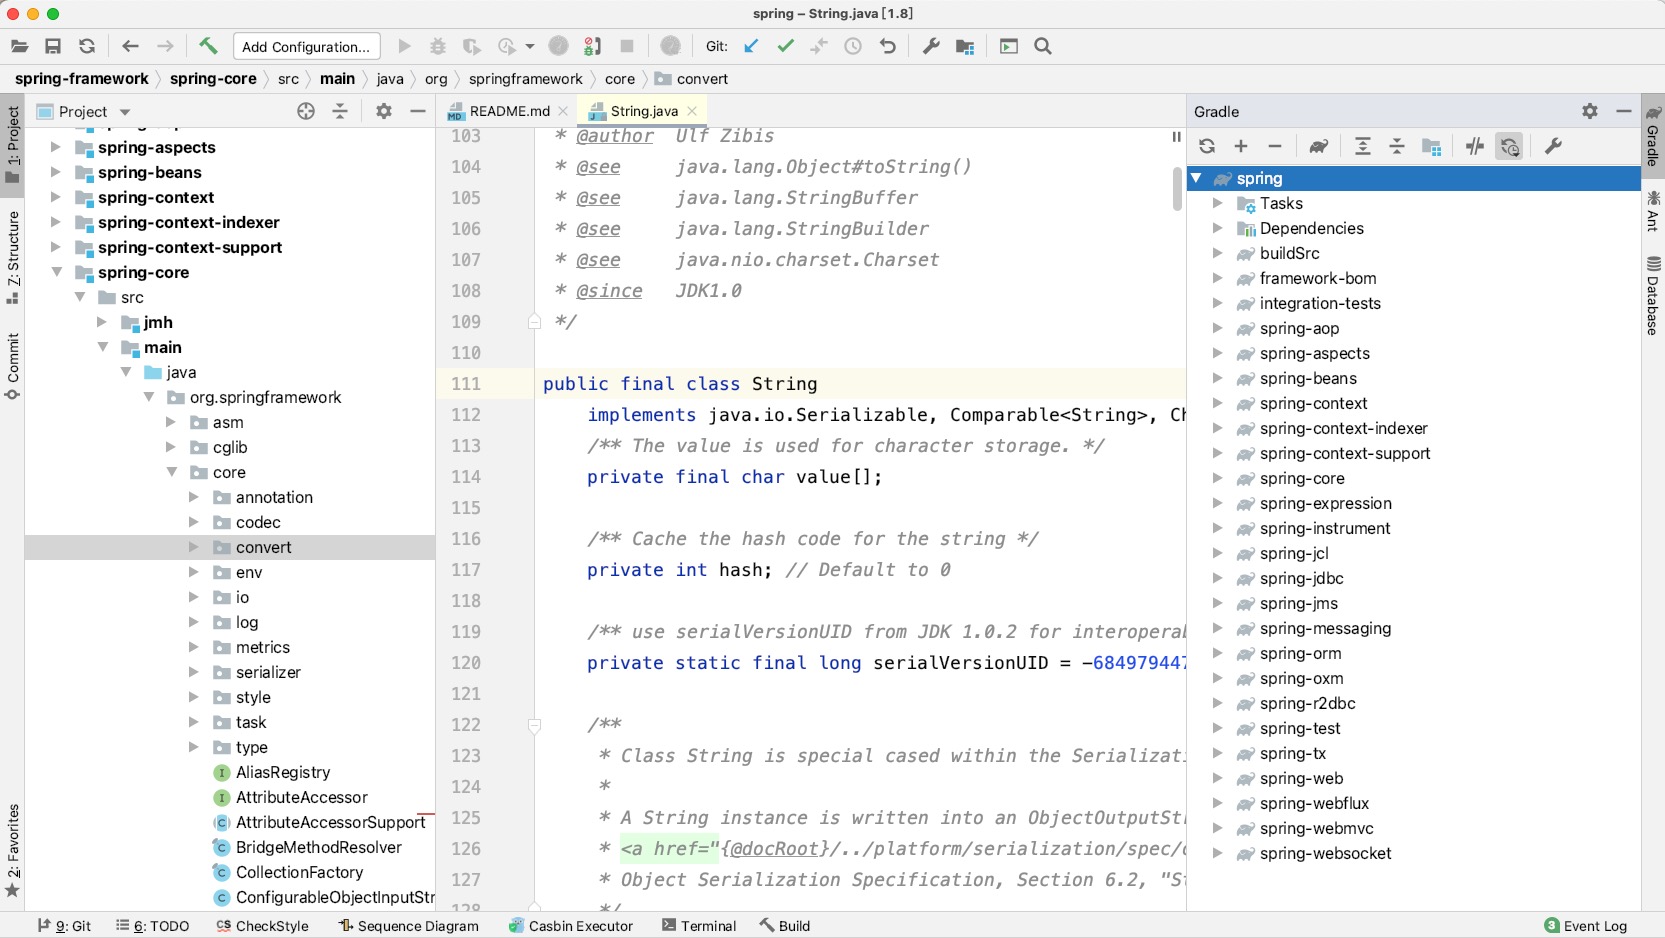The width and height of the screenshot is (1665, 938).
Task: Show Git history clock icon
Action: pos(853,46)
